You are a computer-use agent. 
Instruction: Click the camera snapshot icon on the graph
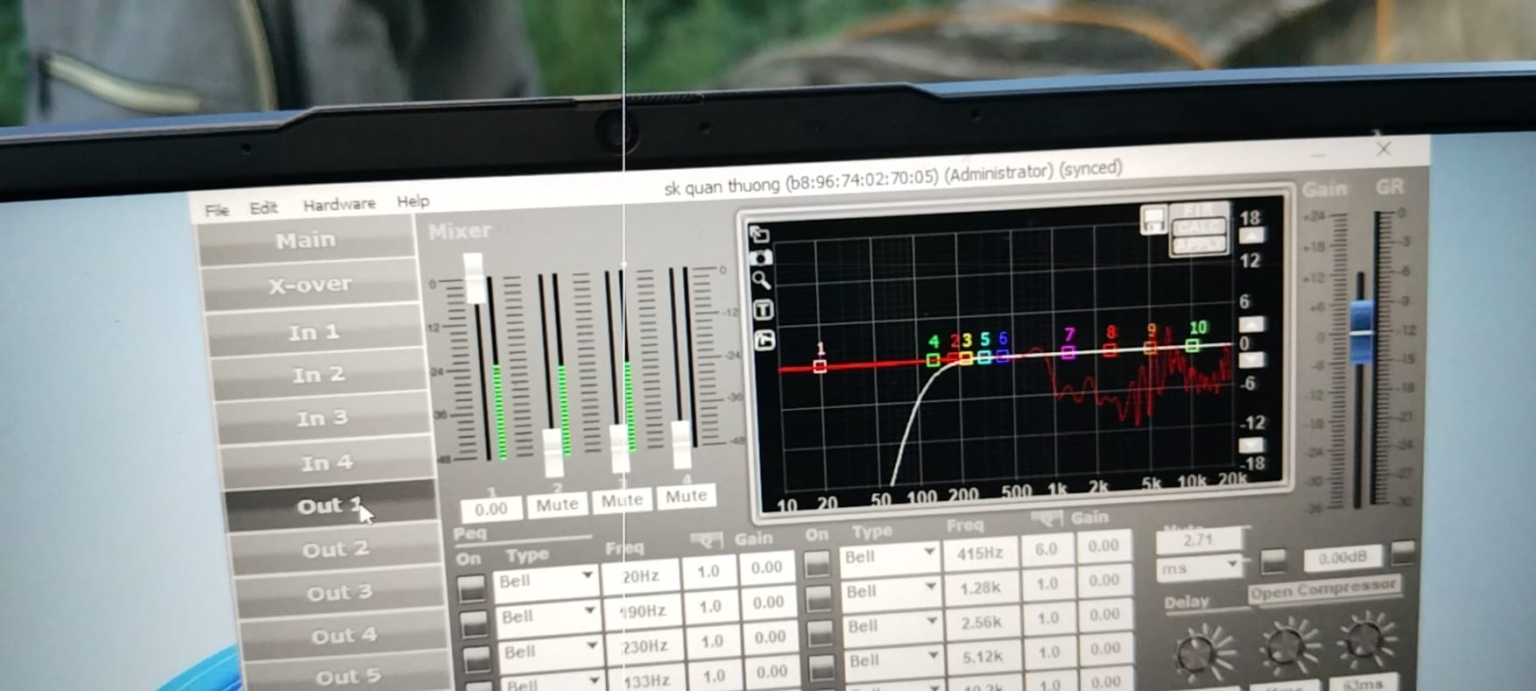point(760,258)
